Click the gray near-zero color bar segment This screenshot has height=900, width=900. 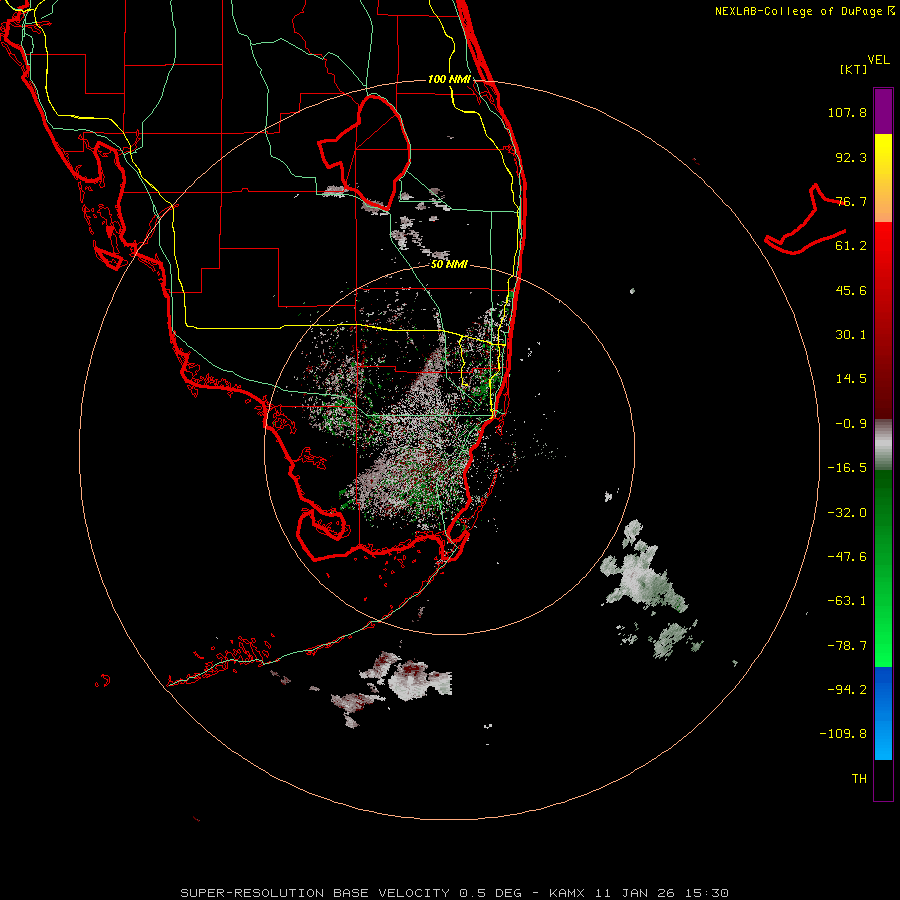pos(883,445)
